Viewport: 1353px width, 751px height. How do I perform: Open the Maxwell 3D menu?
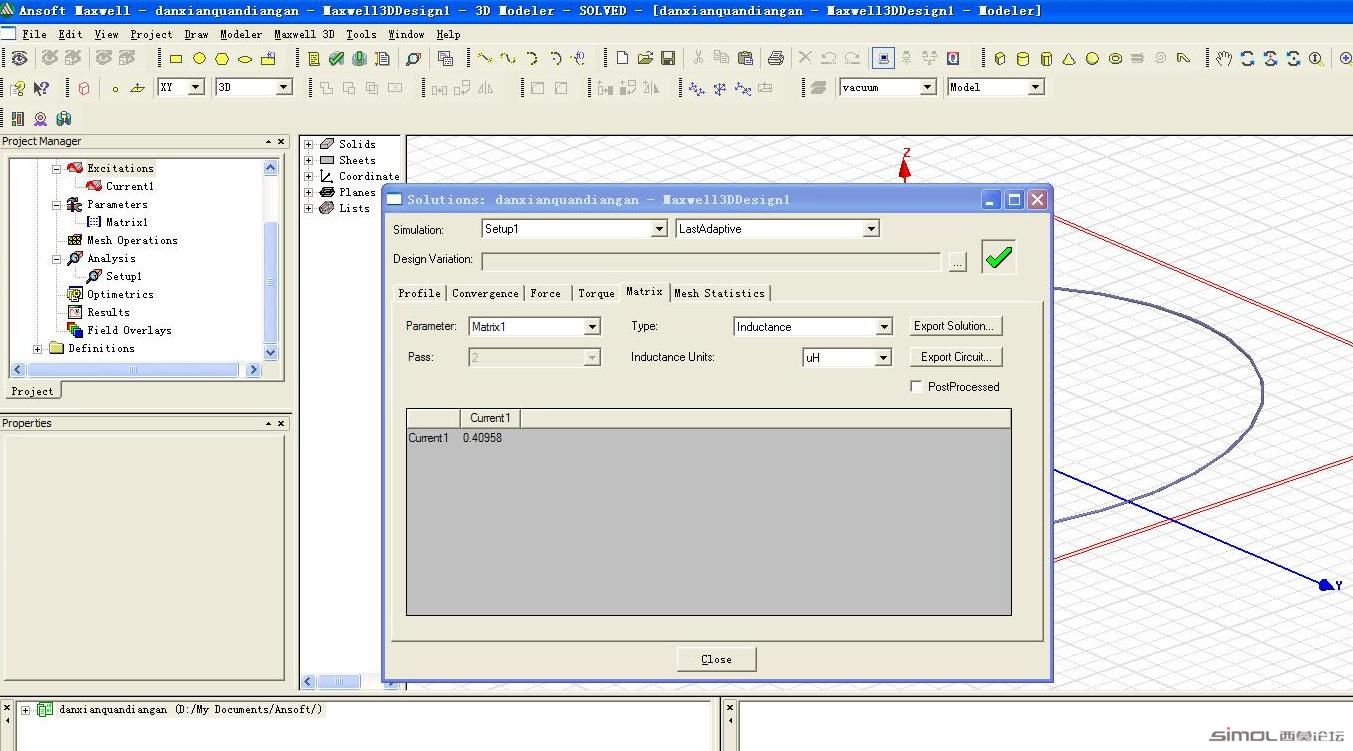[304, 34]
